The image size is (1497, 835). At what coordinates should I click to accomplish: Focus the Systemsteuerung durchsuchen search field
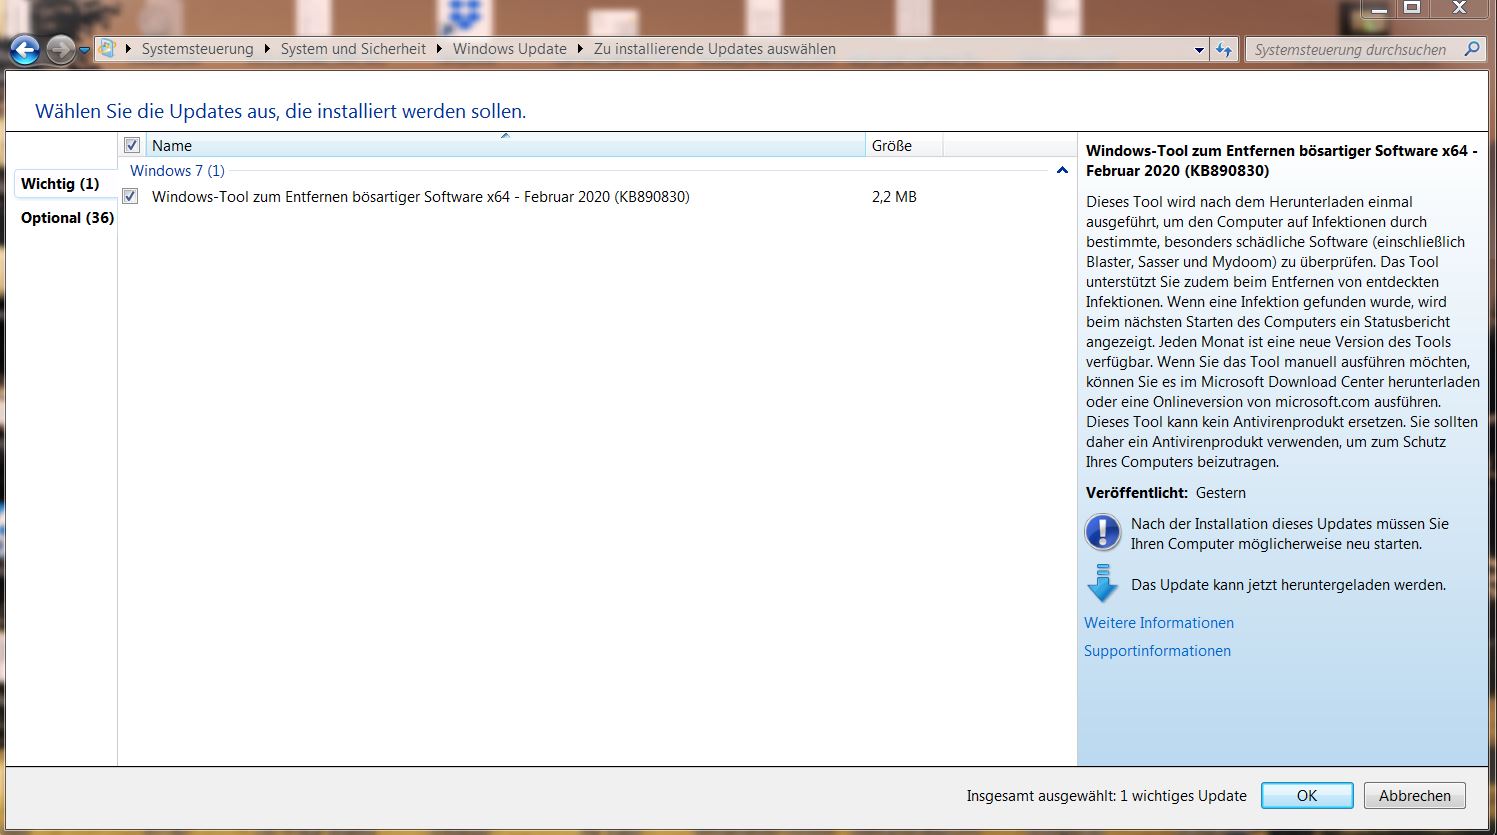1349,49
